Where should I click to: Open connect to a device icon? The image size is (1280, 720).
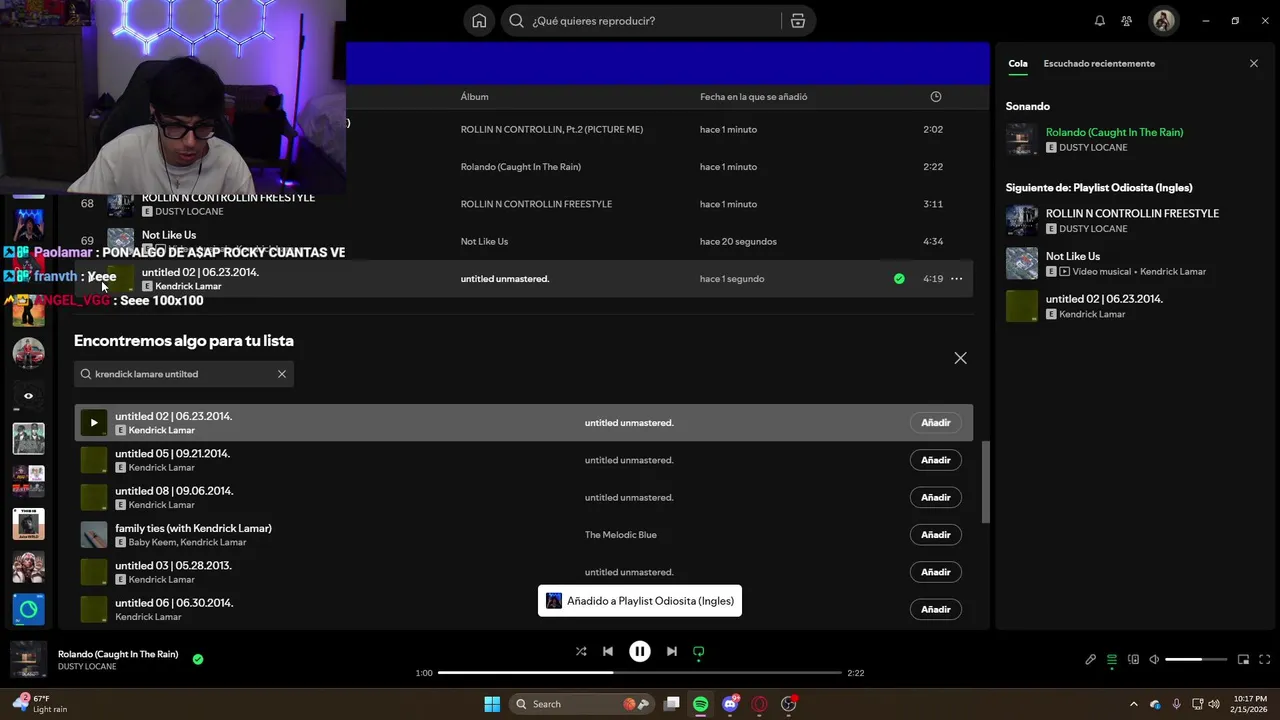point(1133,660)
